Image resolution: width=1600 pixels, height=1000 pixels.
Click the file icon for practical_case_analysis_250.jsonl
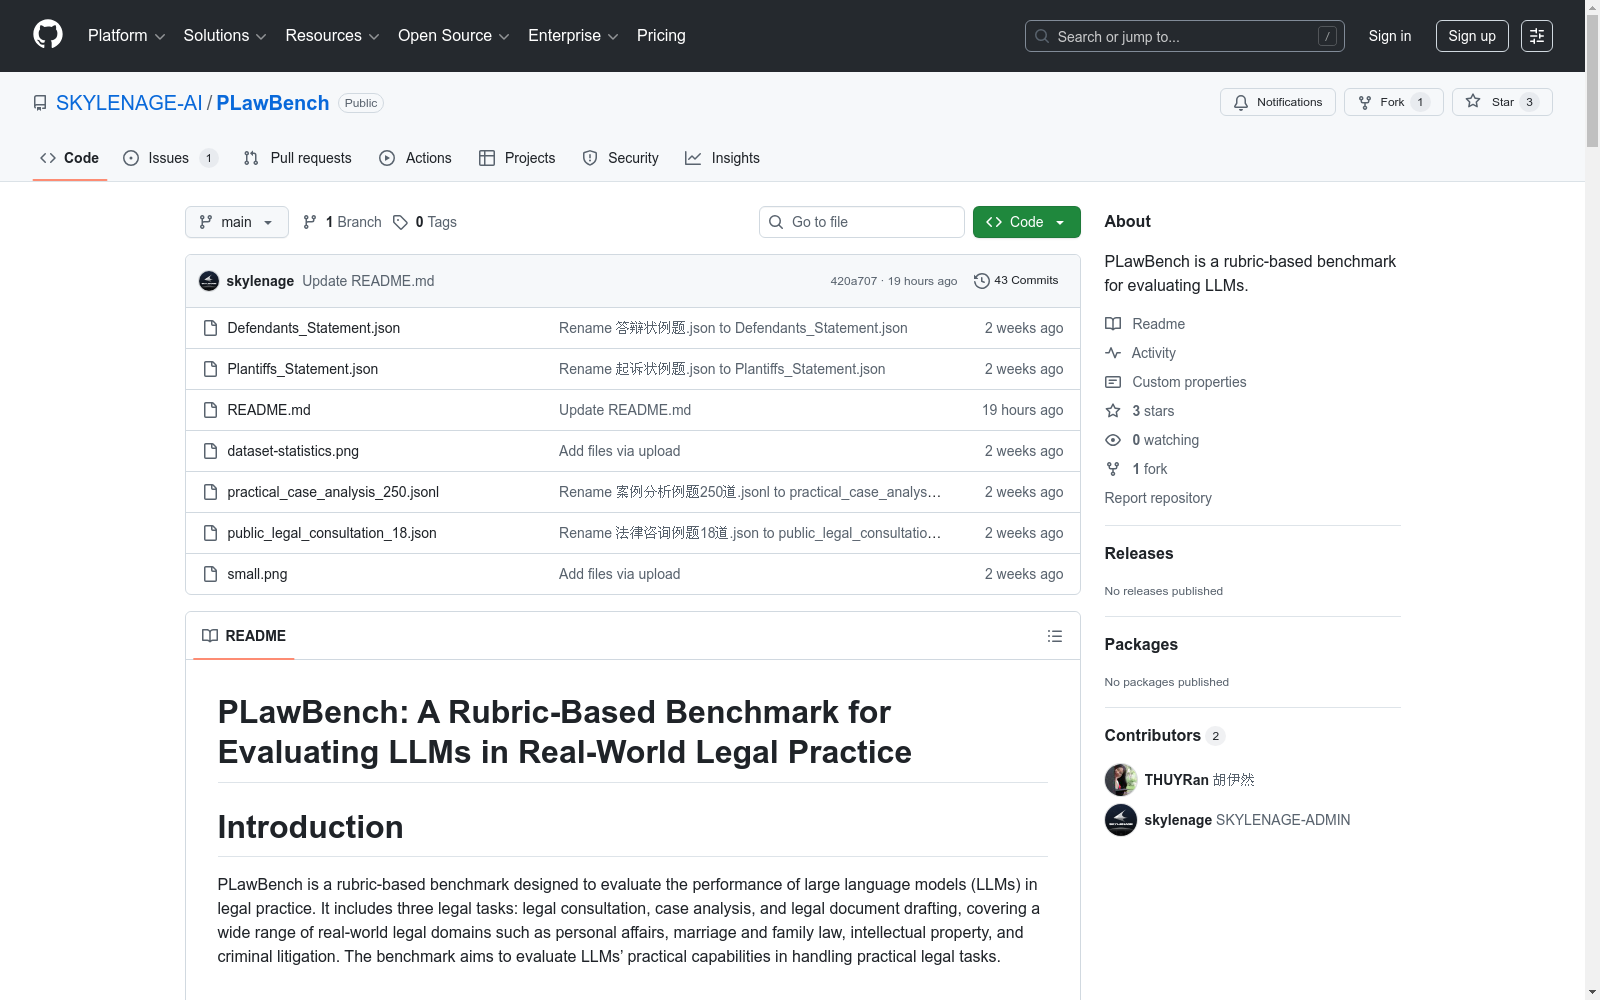210,492
